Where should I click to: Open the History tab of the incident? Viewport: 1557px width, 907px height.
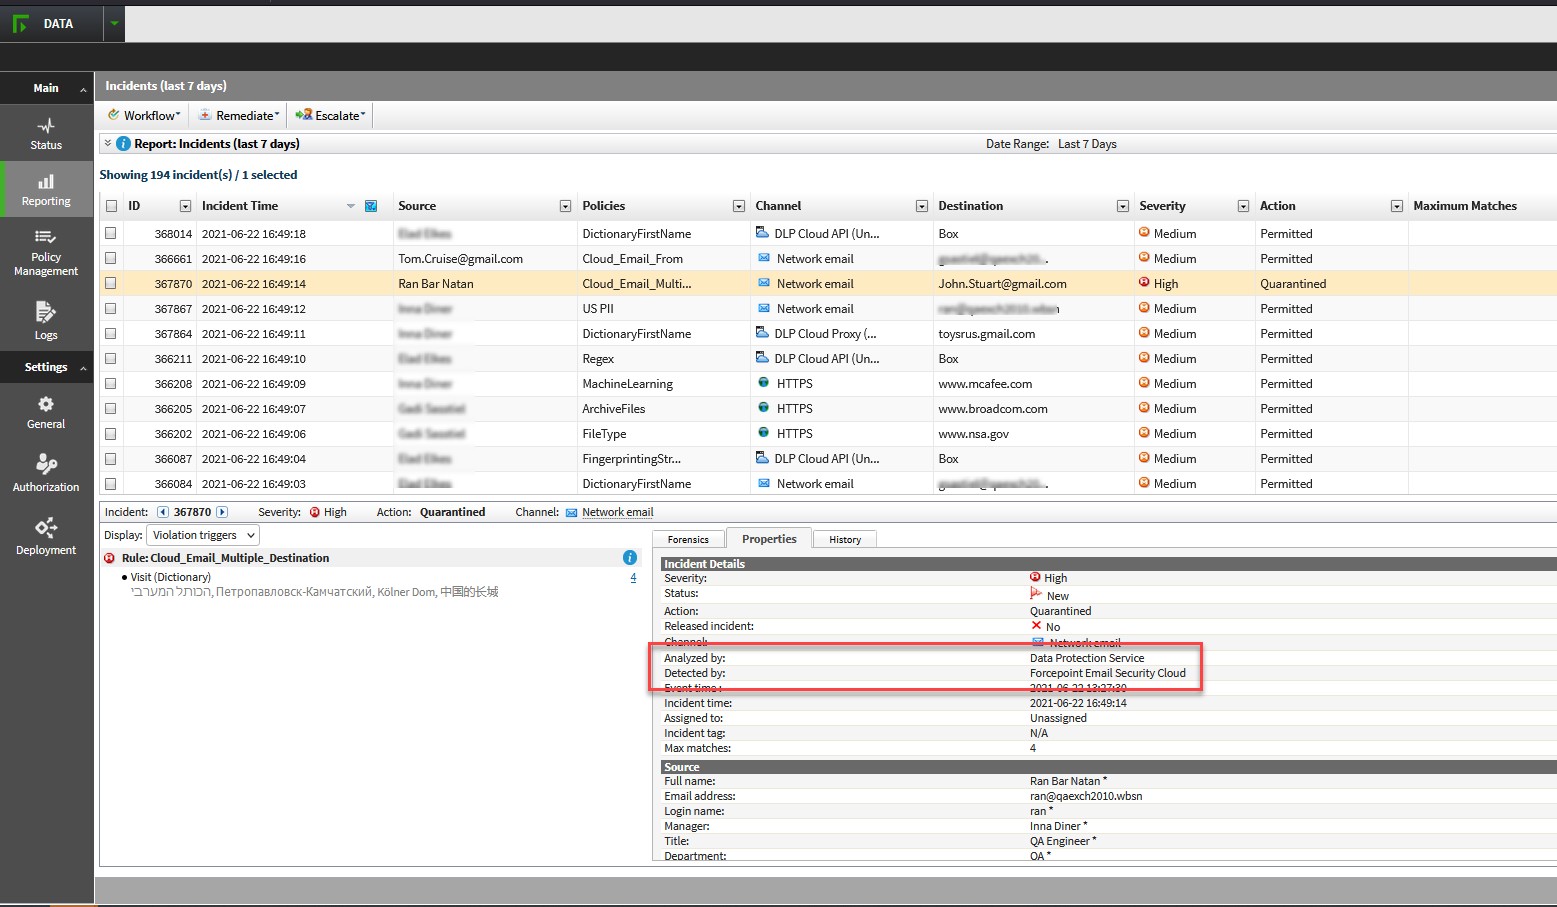tap(844, 538)
